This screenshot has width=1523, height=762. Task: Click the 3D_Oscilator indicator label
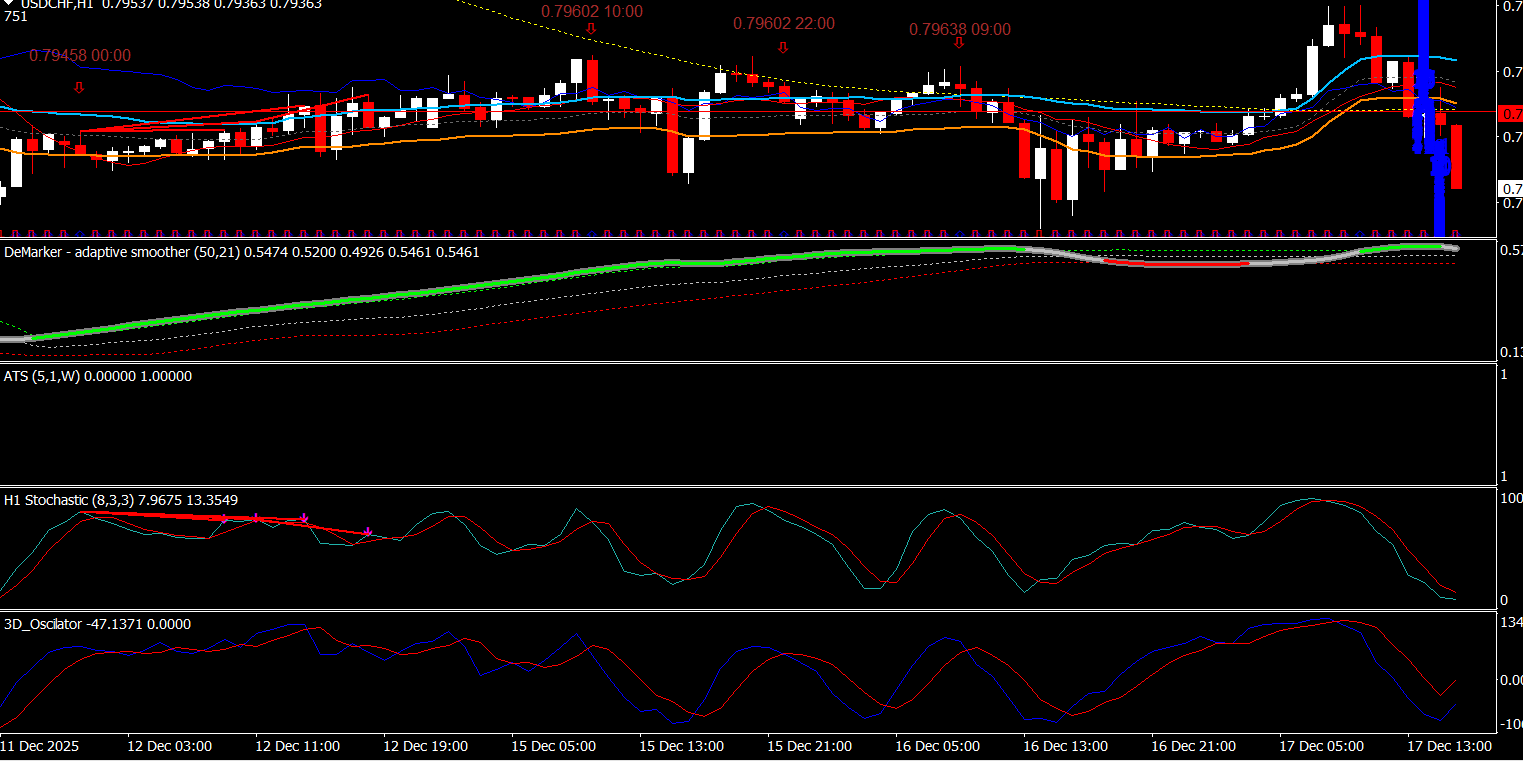coord(96,625)
